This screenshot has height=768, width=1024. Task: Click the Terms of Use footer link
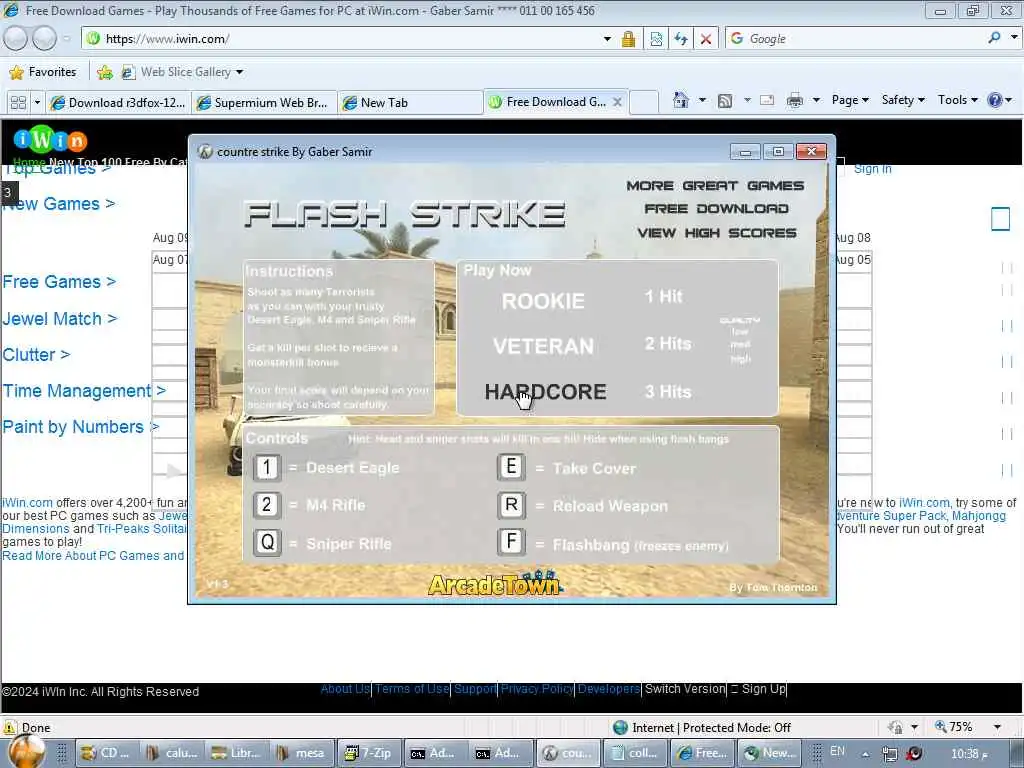coord(411,689)
